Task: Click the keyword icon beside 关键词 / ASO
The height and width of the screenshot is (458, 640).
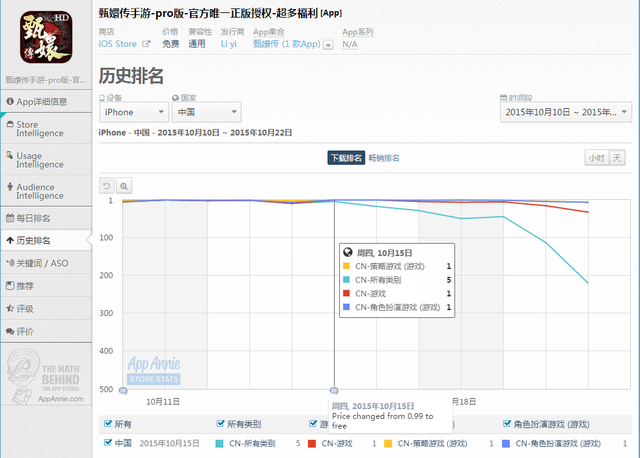Action: 10,263
